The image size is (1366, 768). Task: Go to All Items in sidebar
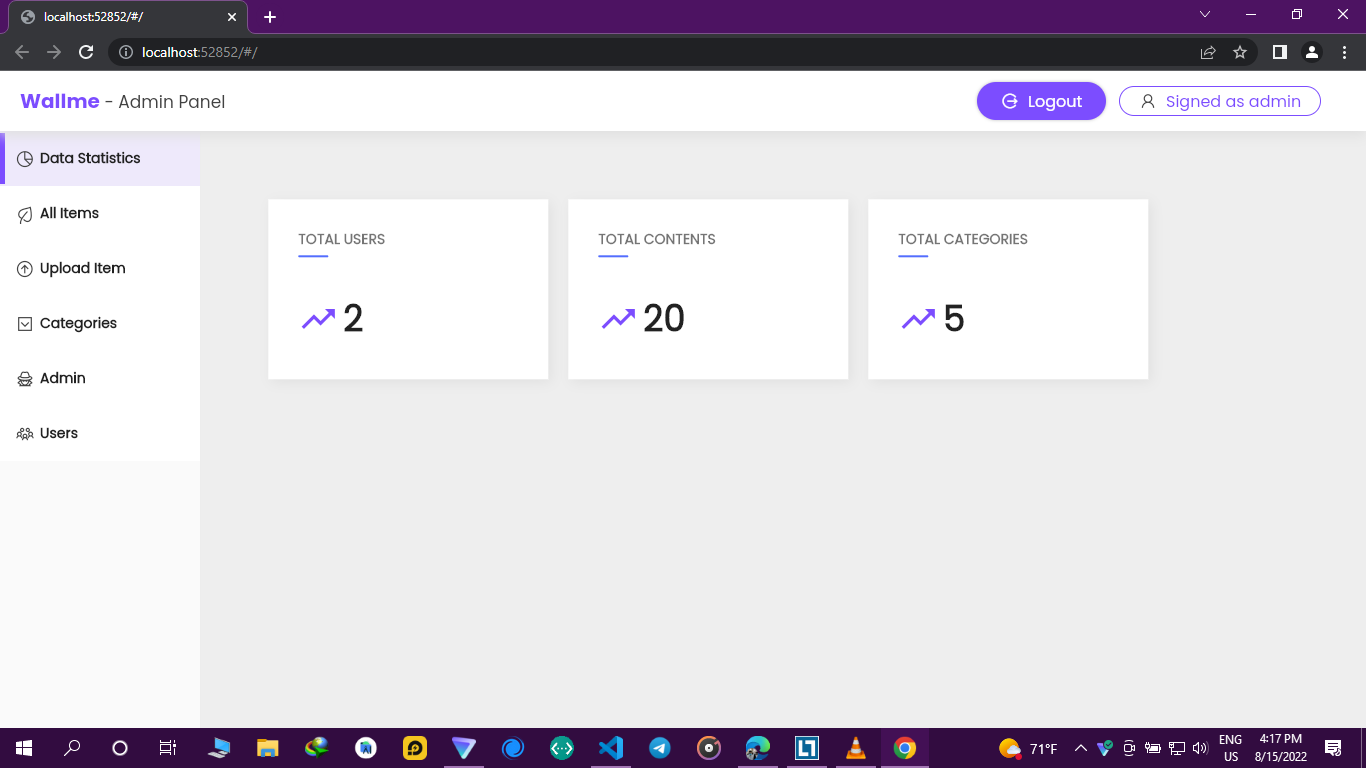pos(100,213)
